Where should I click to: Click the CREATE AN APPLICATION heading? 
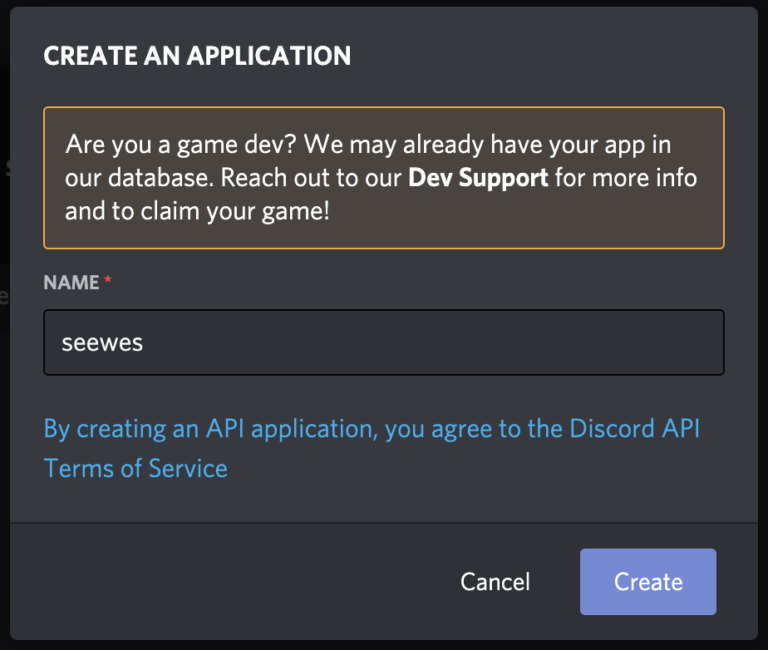click(x=197, y=55)
